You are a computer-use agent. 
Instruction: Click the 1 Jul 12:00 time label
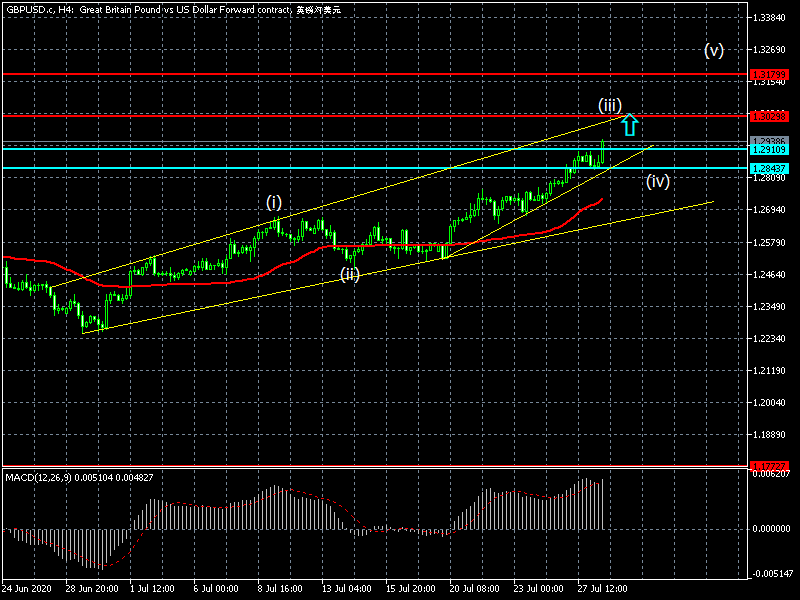[152, 588]
